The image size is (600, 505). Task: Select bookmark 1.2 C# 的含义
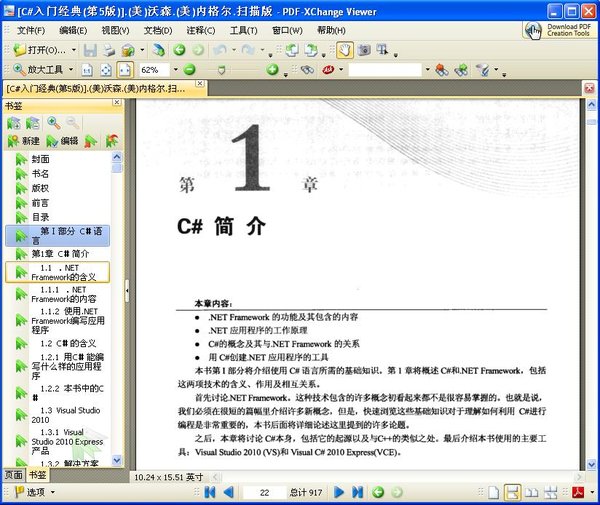[68, 344]
